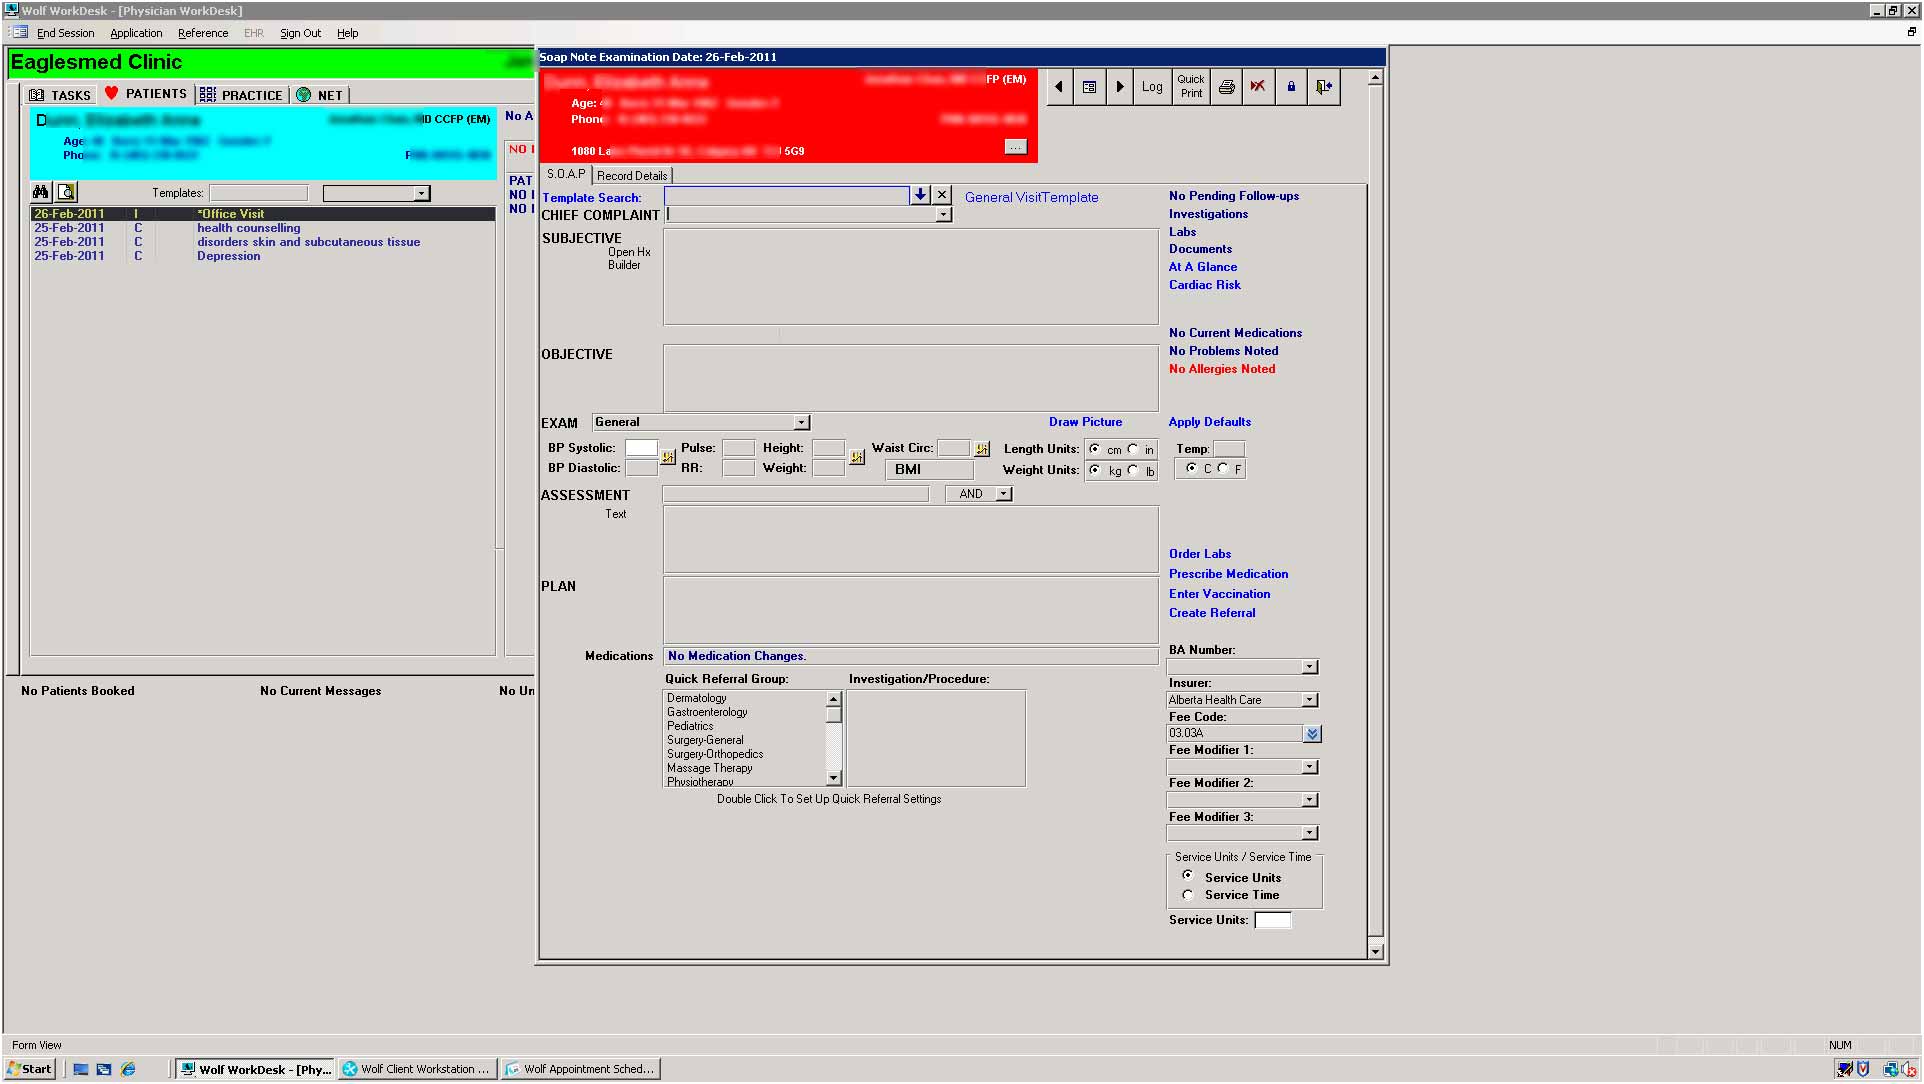This screenshot has width=1924, height=1084.
Task: Click the blue padlock lock icon
Action: click(1291, 87)
